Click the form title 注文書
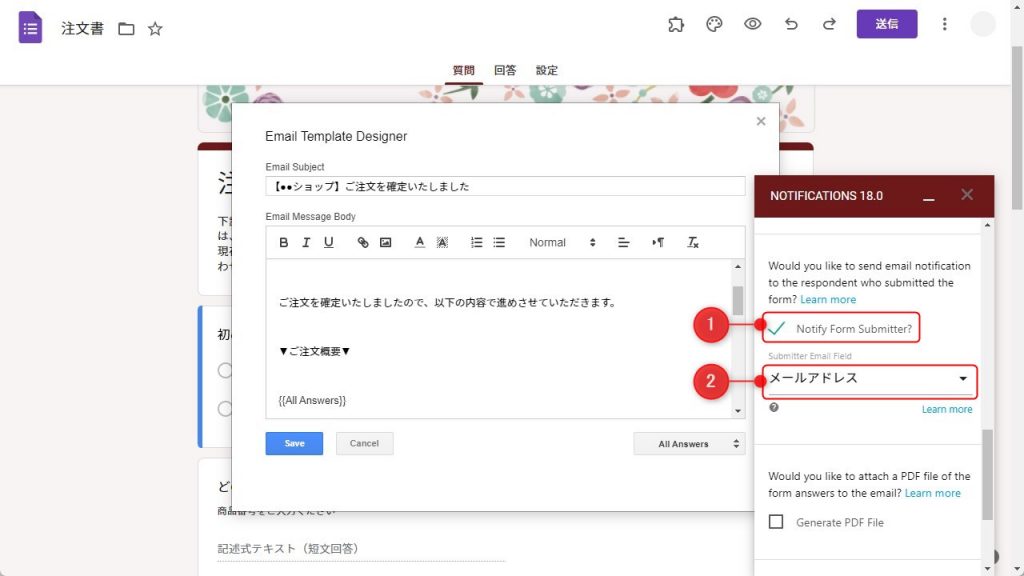1024x576 pixels. (x=82, y=29)
